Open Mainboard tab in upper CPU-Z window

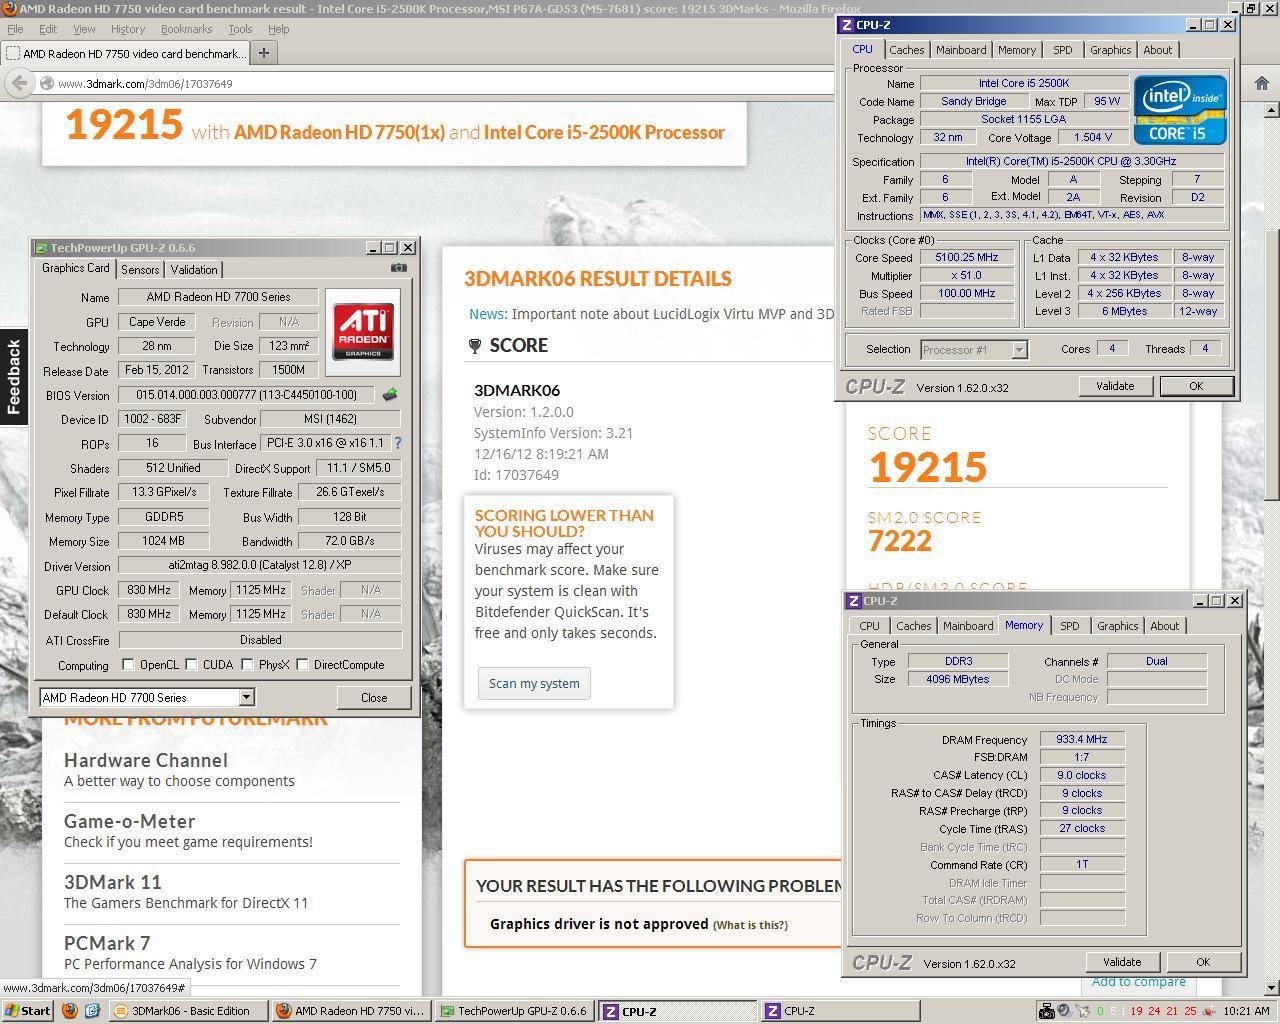[x=961, y=50]
